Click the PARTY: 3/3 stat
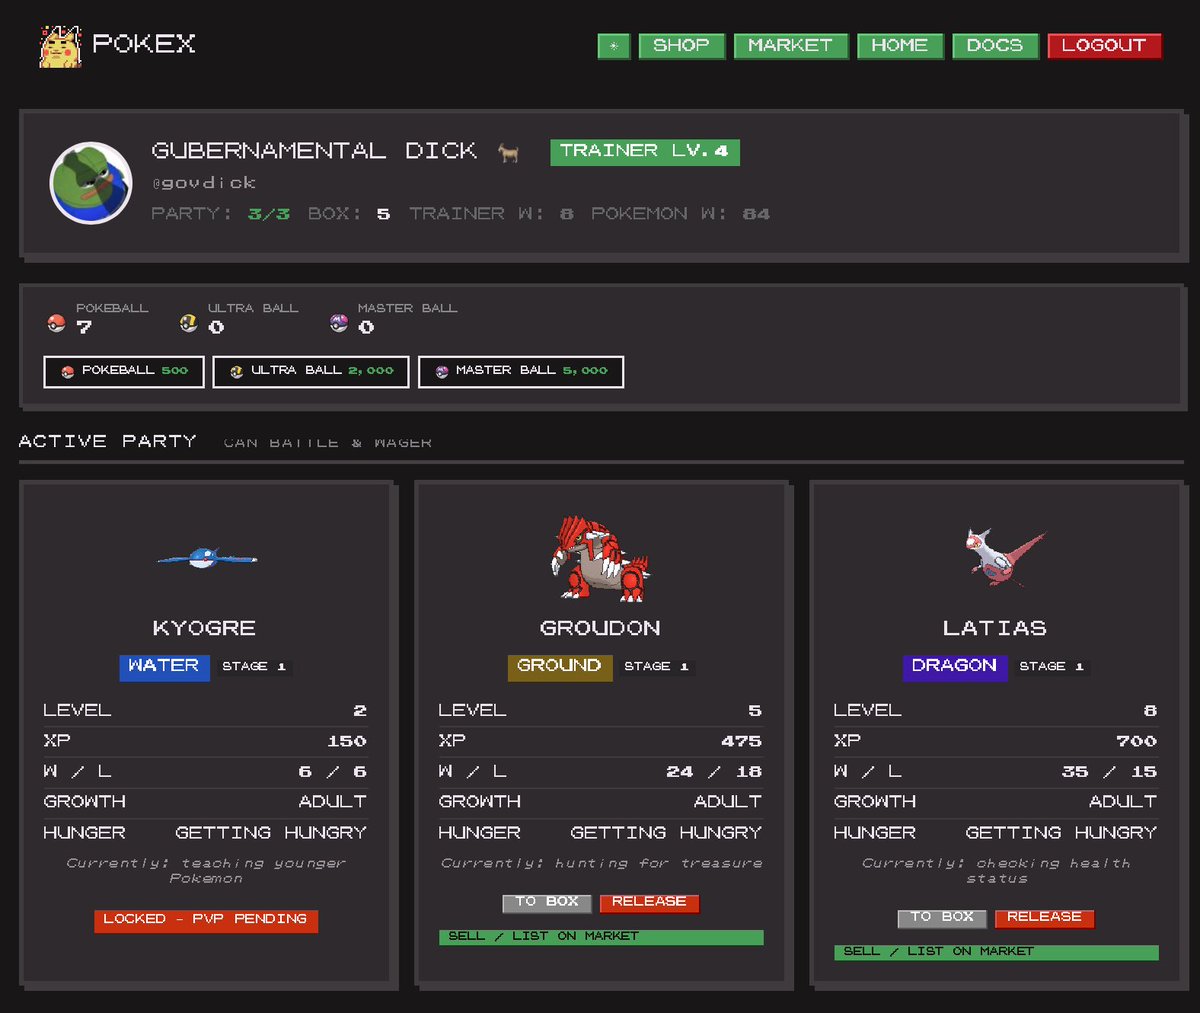 coord(221,214)
